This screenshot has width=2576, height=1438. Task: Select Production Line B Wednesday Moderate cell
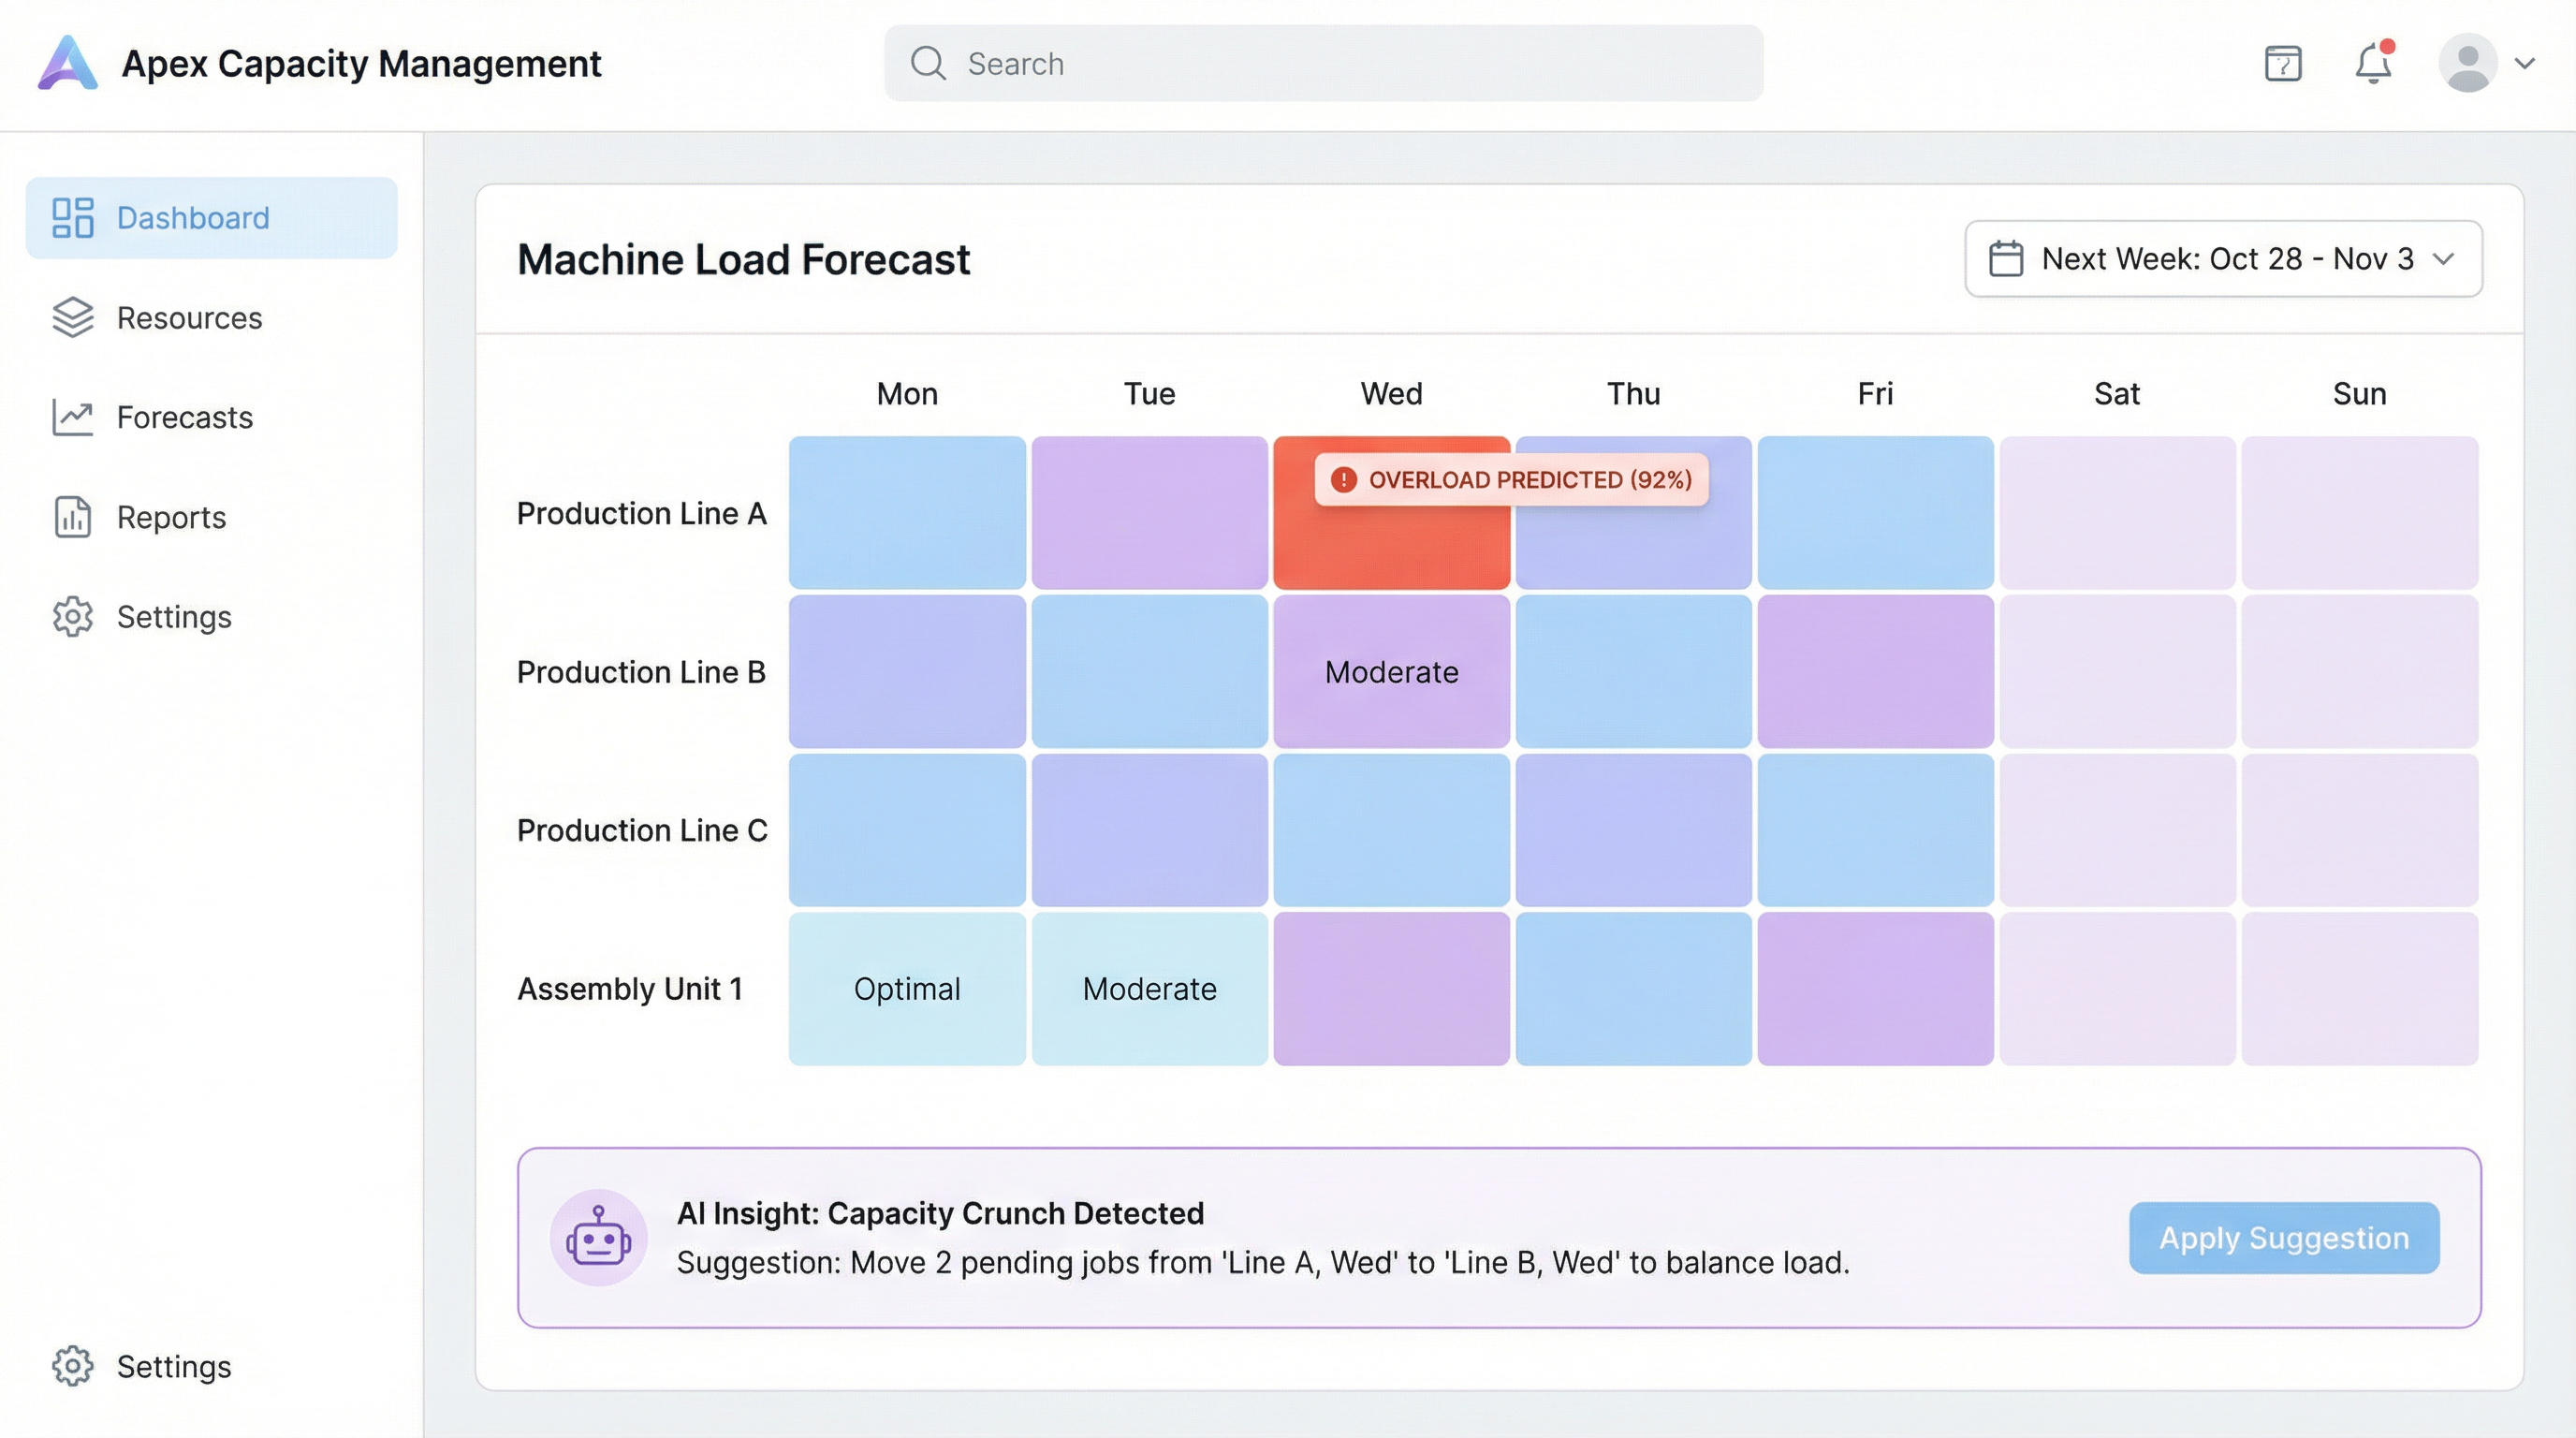click(x=1390, y=672)
